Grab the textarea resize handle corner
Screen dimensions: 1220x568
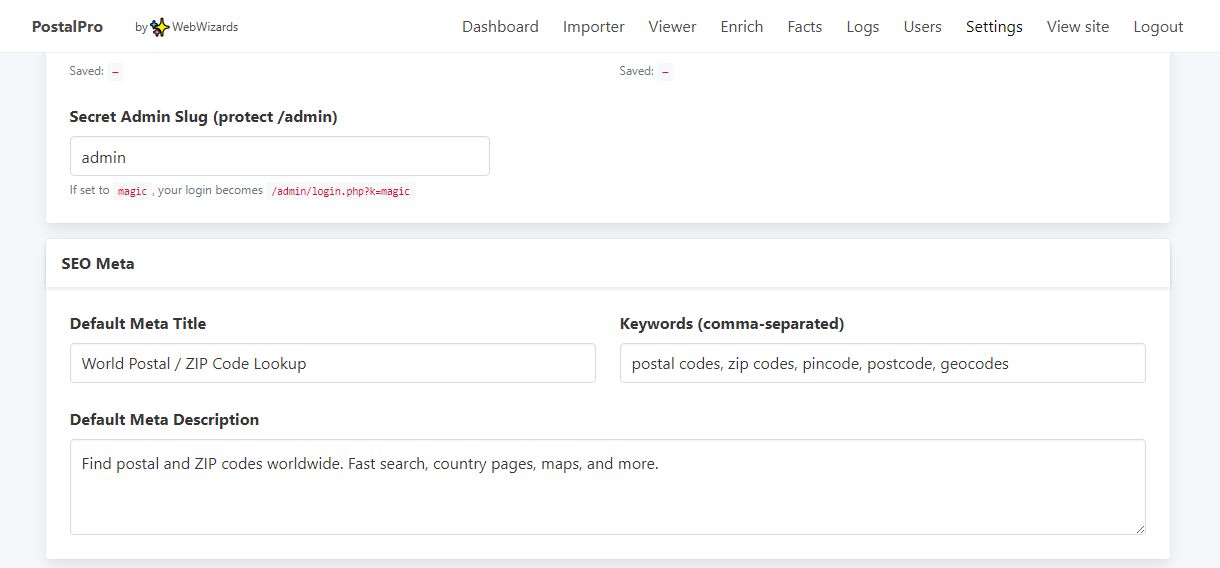(x=1139, y=528)
